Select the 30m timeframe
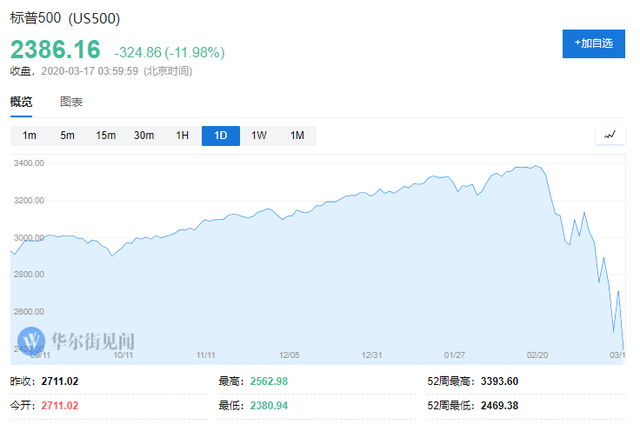This screenshot has height=431, width=640. 144,136
